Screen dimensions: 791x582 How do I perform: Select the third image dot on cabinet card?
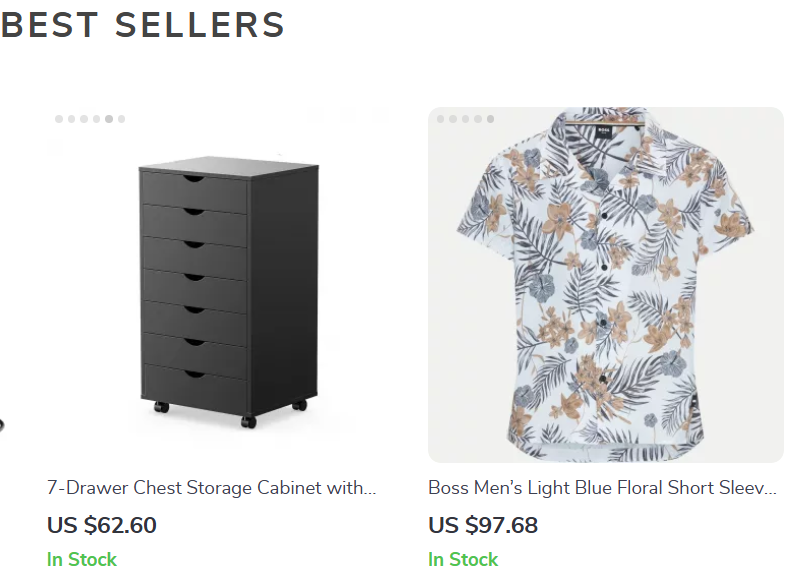[x=84, y=119]
